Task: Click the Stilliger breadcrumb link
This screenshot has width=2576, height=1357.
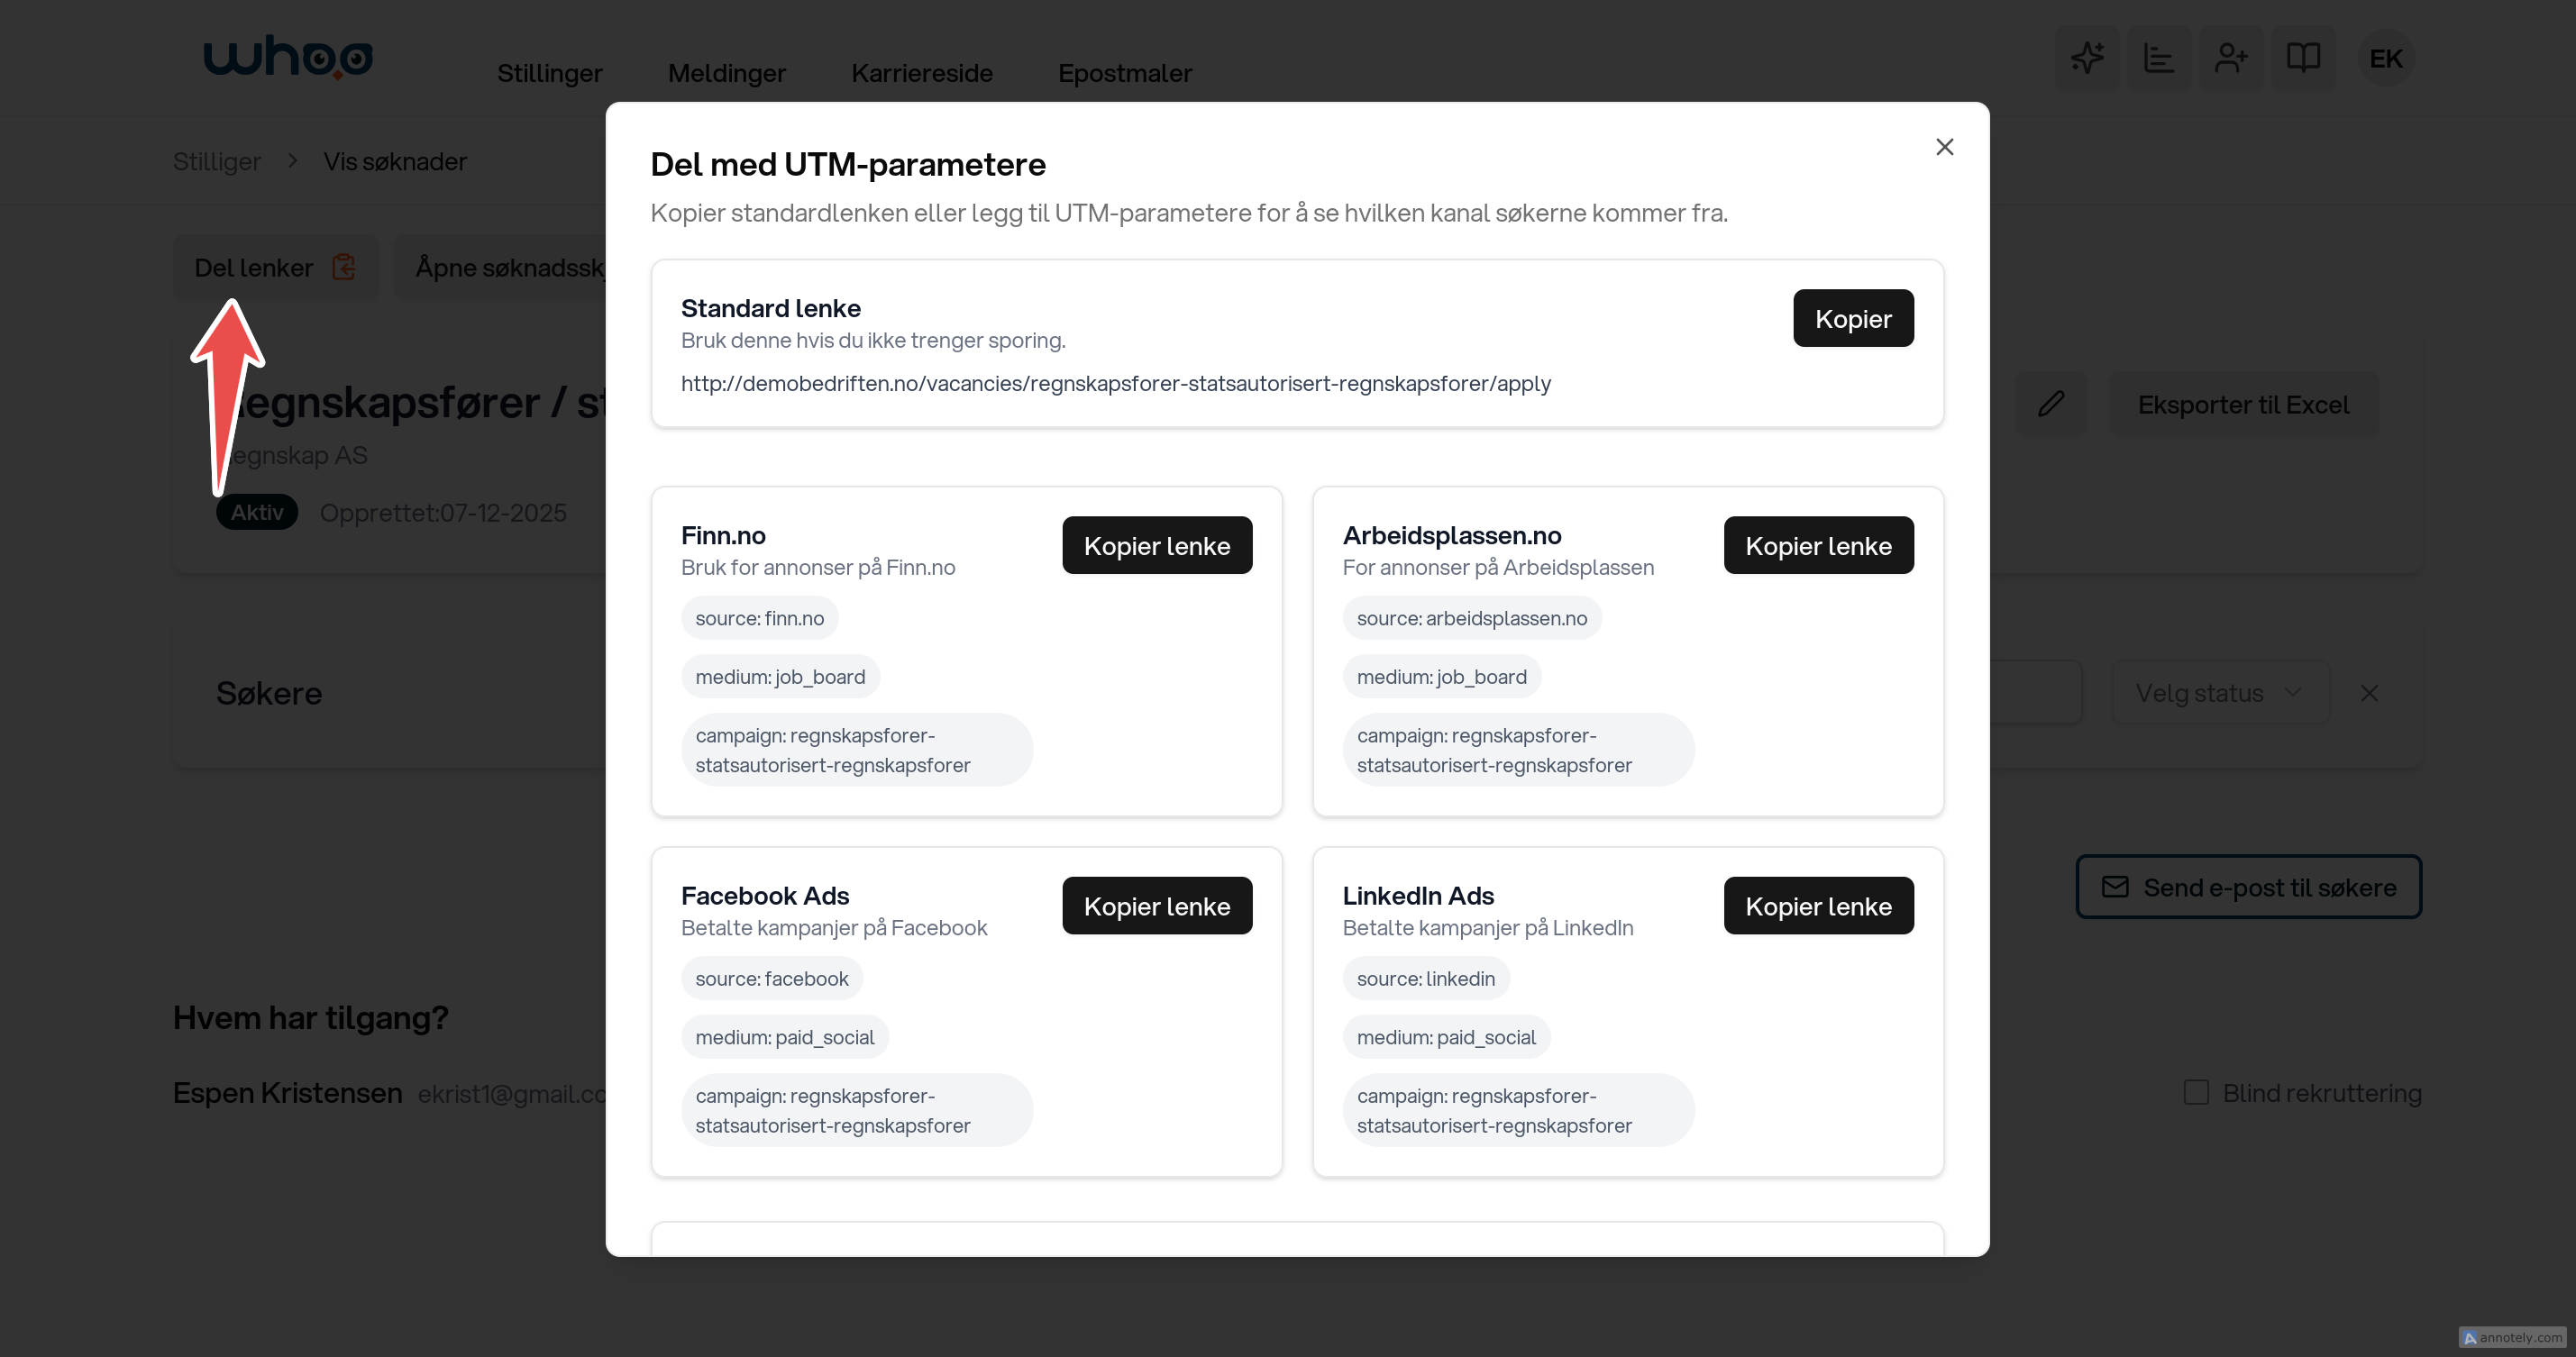Action: click(x=216, y=161)
